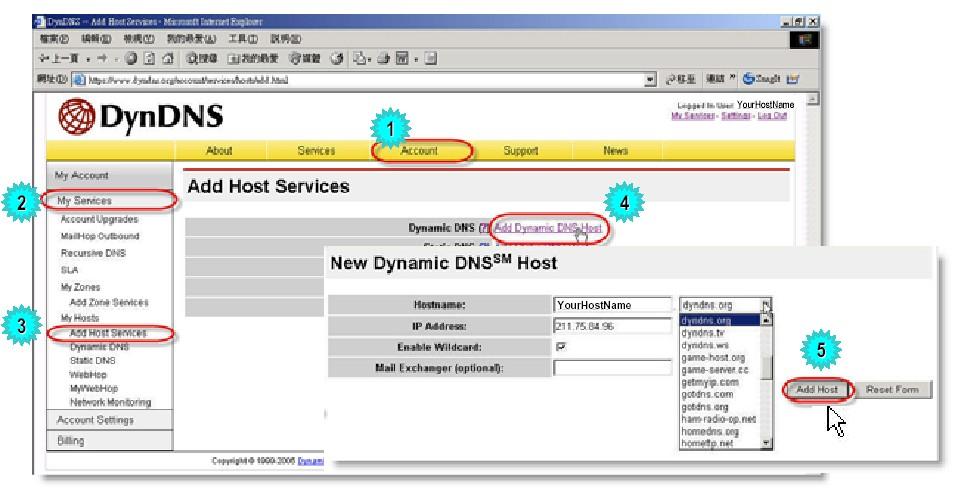Click My Services in sidebar
966x489 pixels.
click(84, 201)
